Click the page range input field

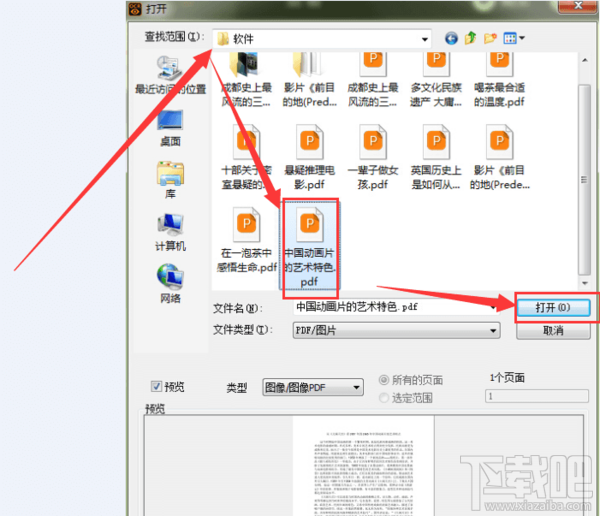536,396
